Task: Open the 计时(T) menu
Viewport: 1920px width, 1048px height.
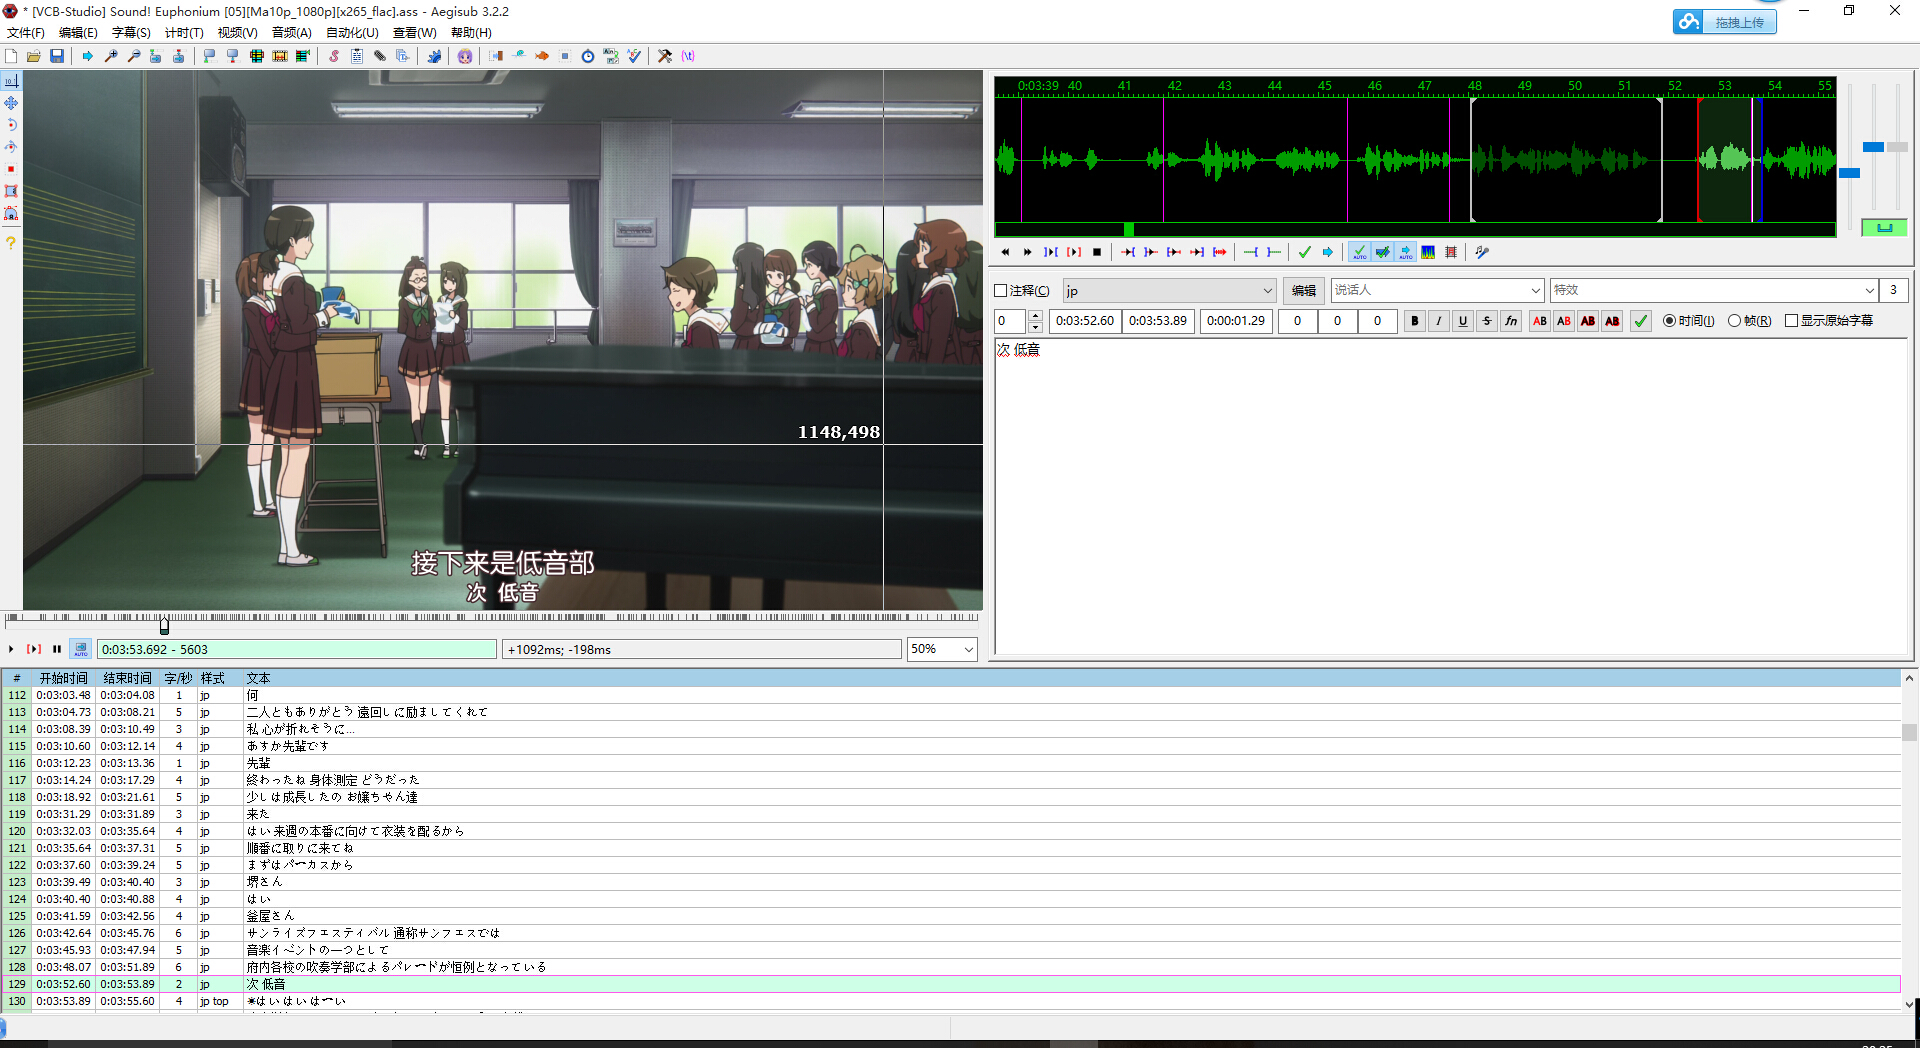Action: 184,33
